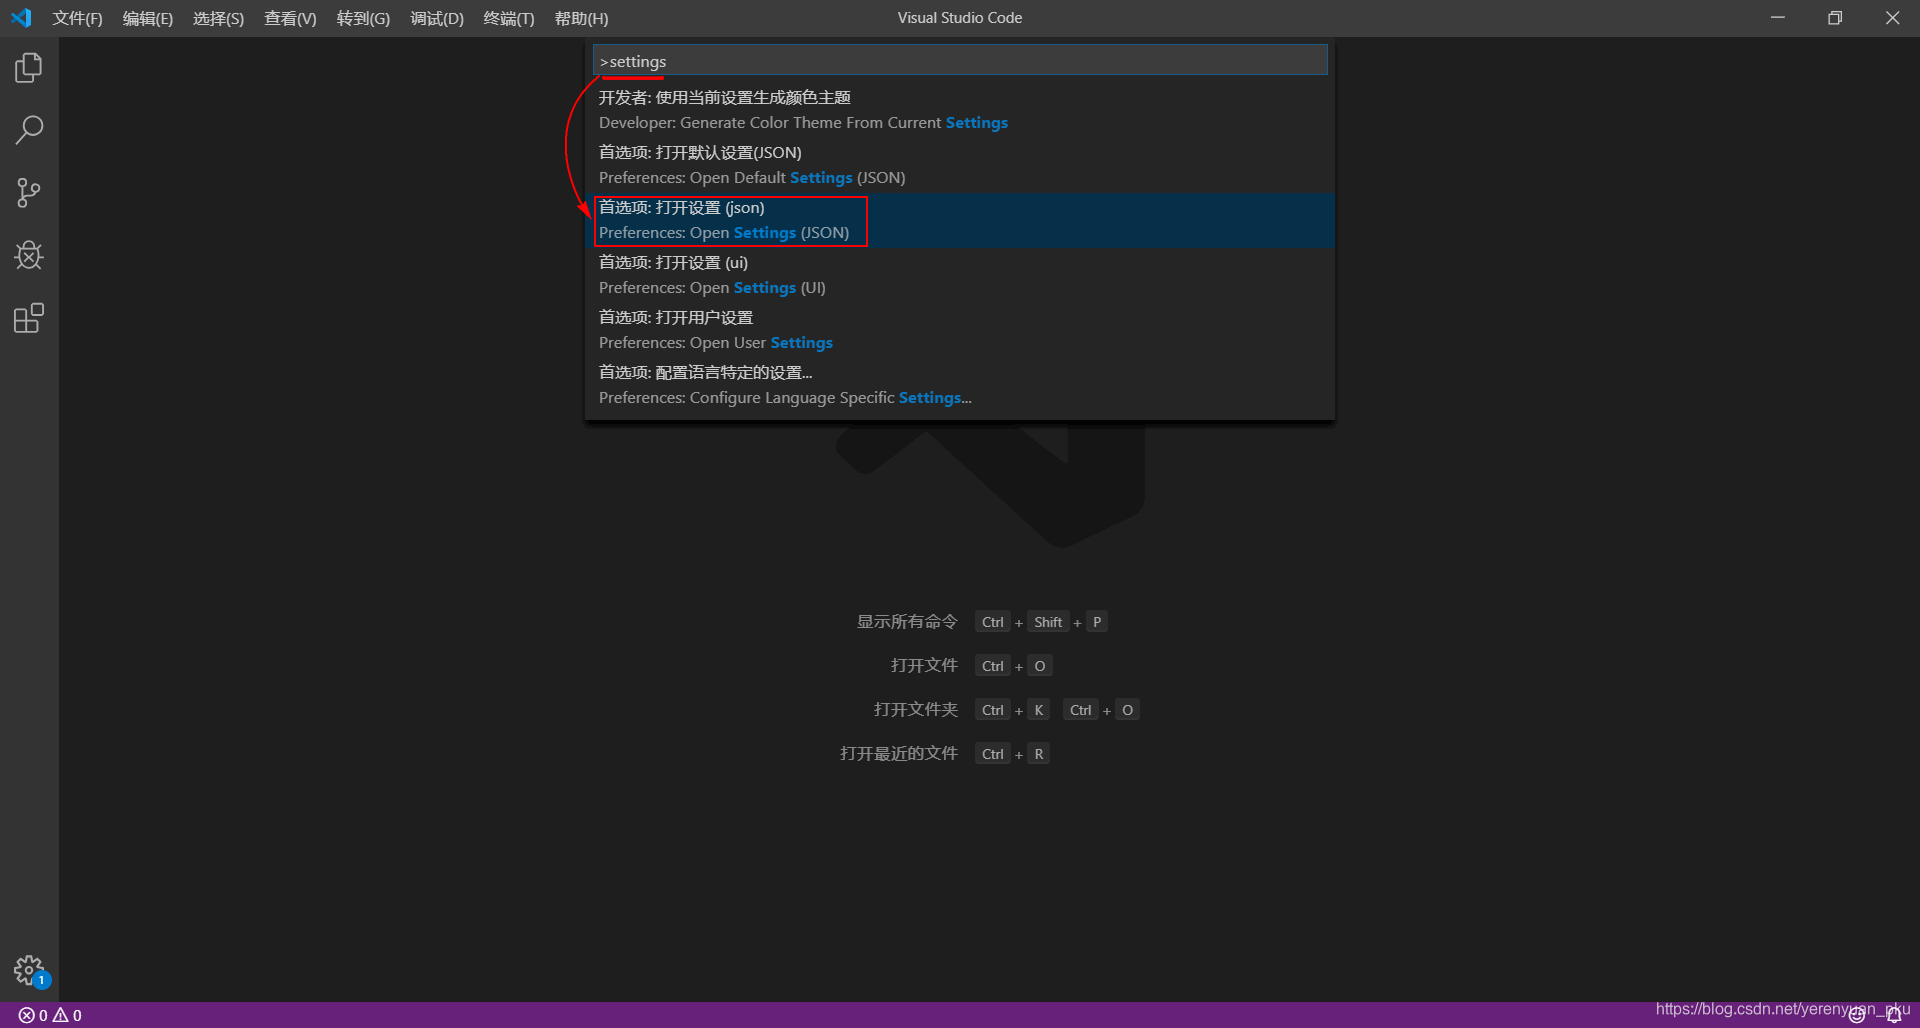Open the 查看(V) menu

point(290,18)
